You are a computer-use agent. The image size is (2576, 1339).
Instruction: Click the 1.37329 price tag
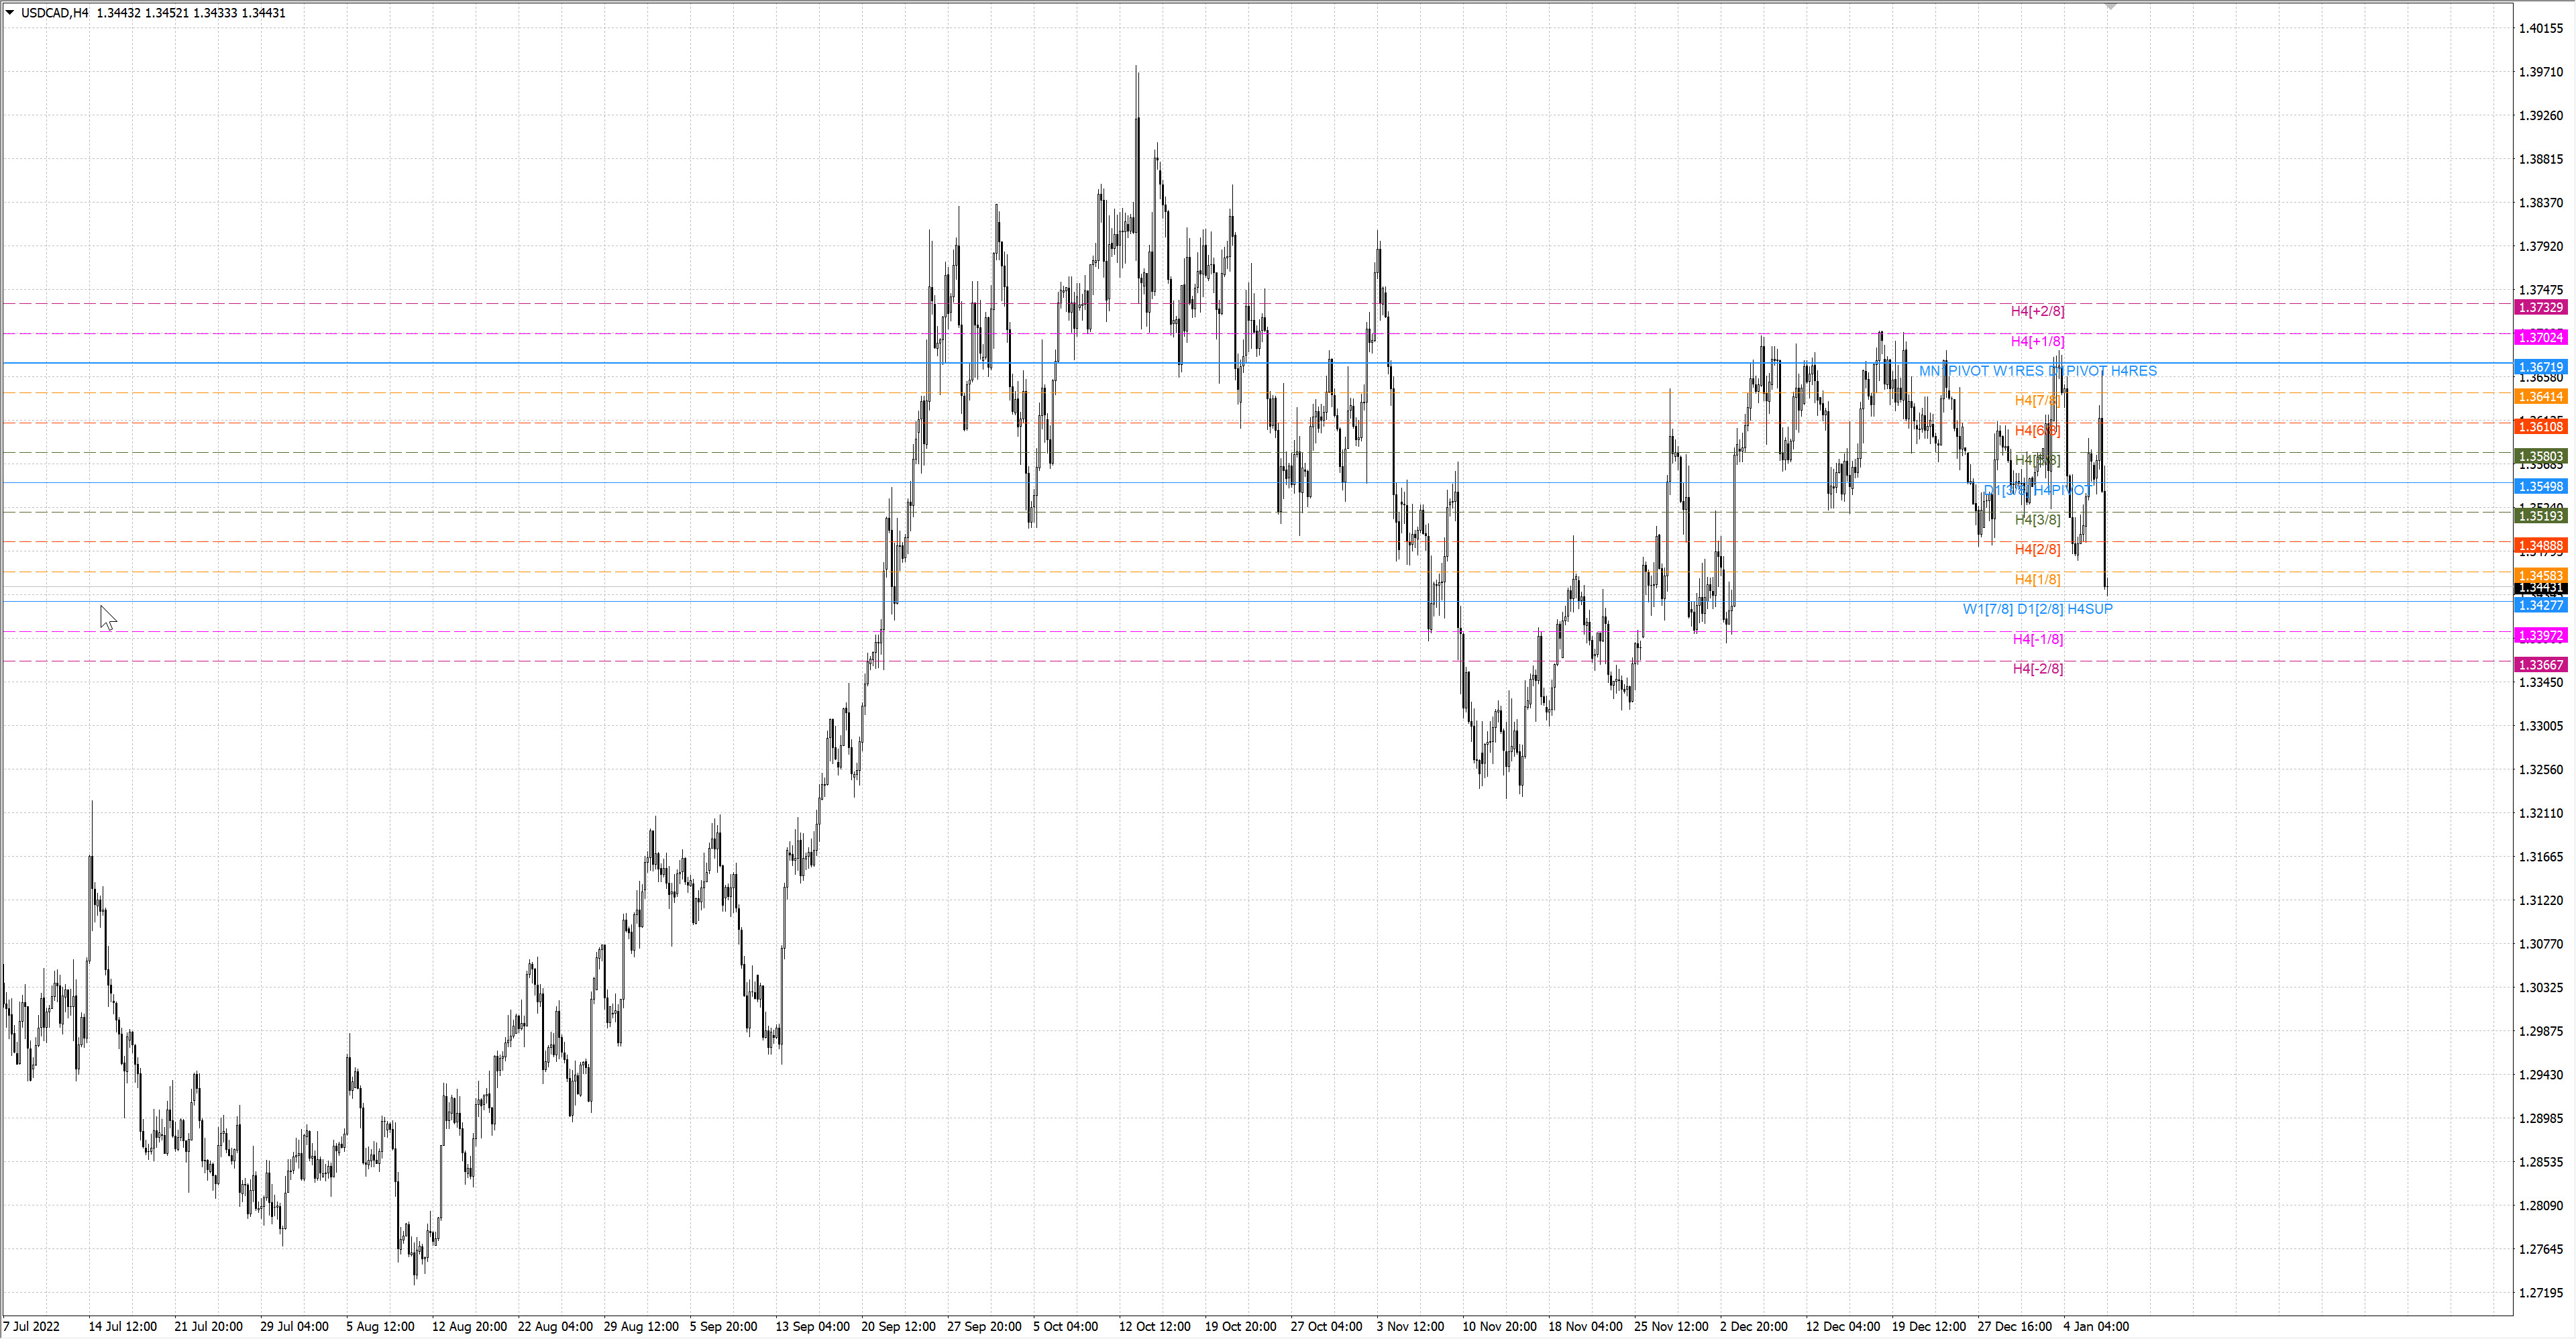pos(2540,307)
